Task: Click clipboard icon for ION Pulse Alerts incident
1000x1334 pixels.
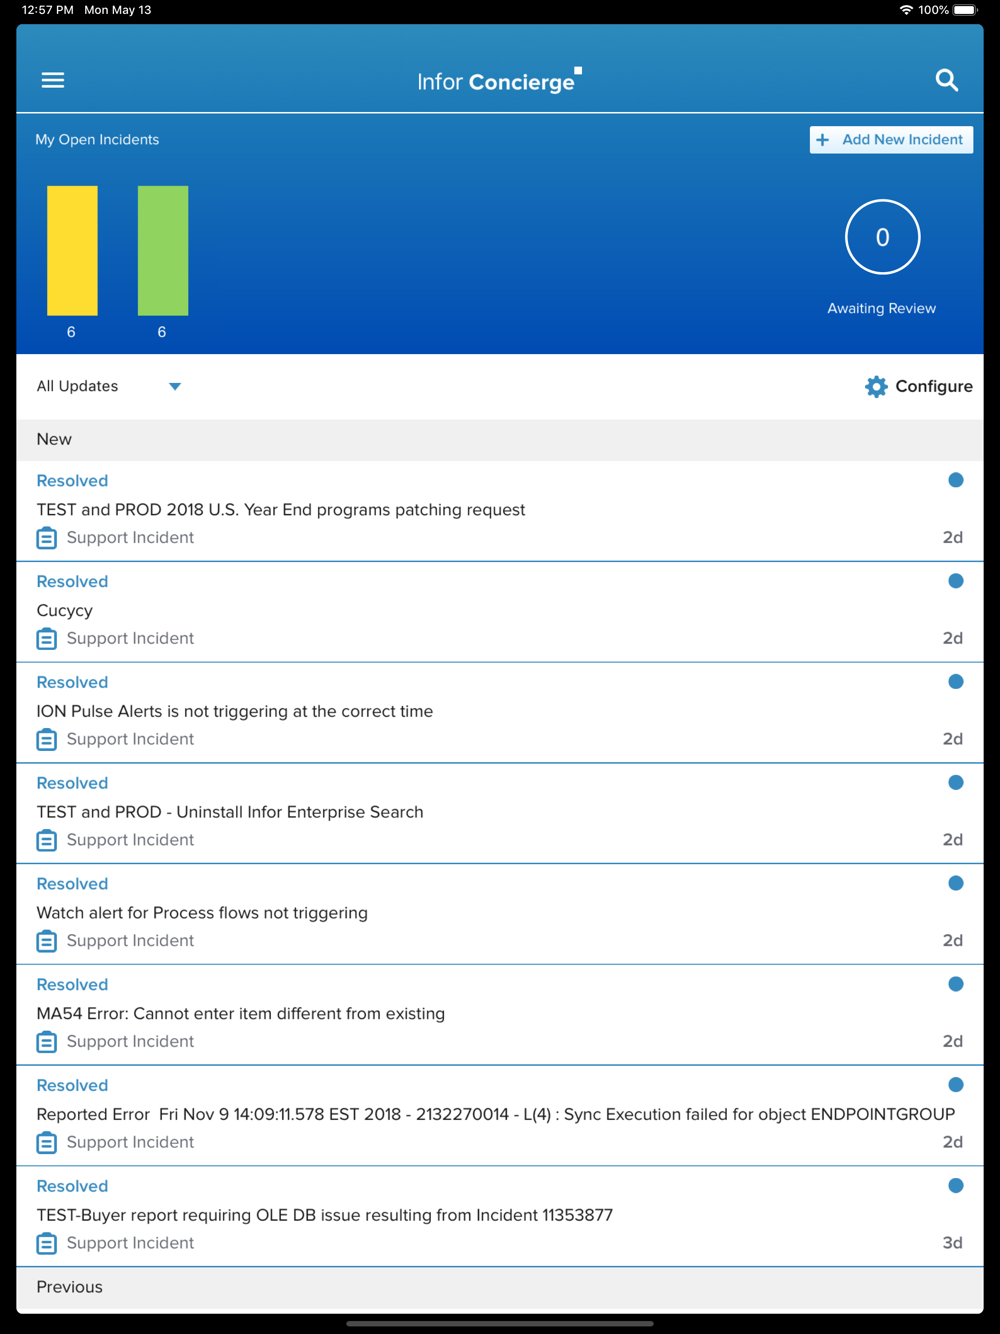Action: coord(47,740)
